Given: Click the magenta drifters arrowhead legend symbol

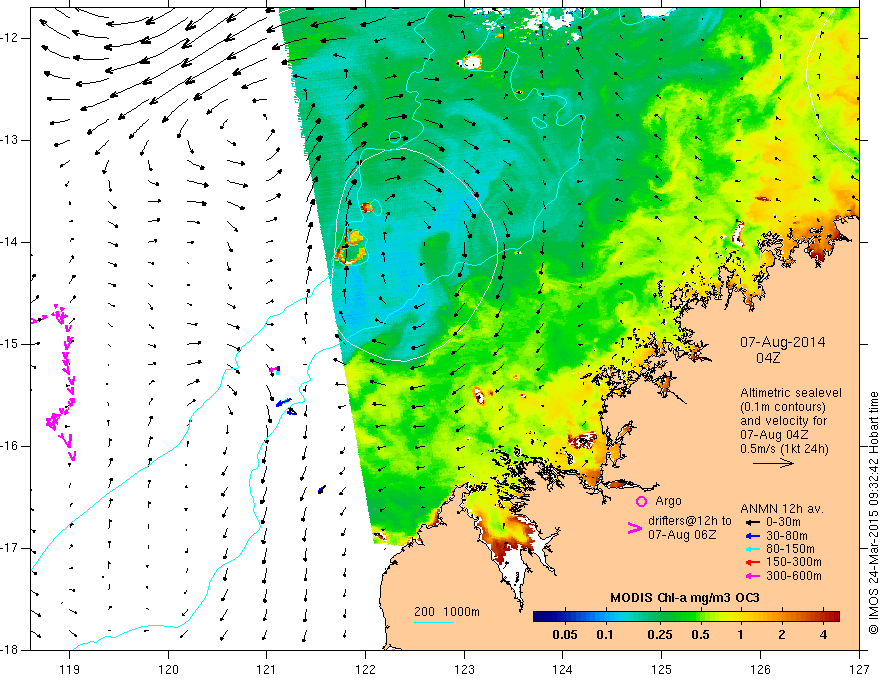Looking at the screenshot, I should [x=635, y=528].
